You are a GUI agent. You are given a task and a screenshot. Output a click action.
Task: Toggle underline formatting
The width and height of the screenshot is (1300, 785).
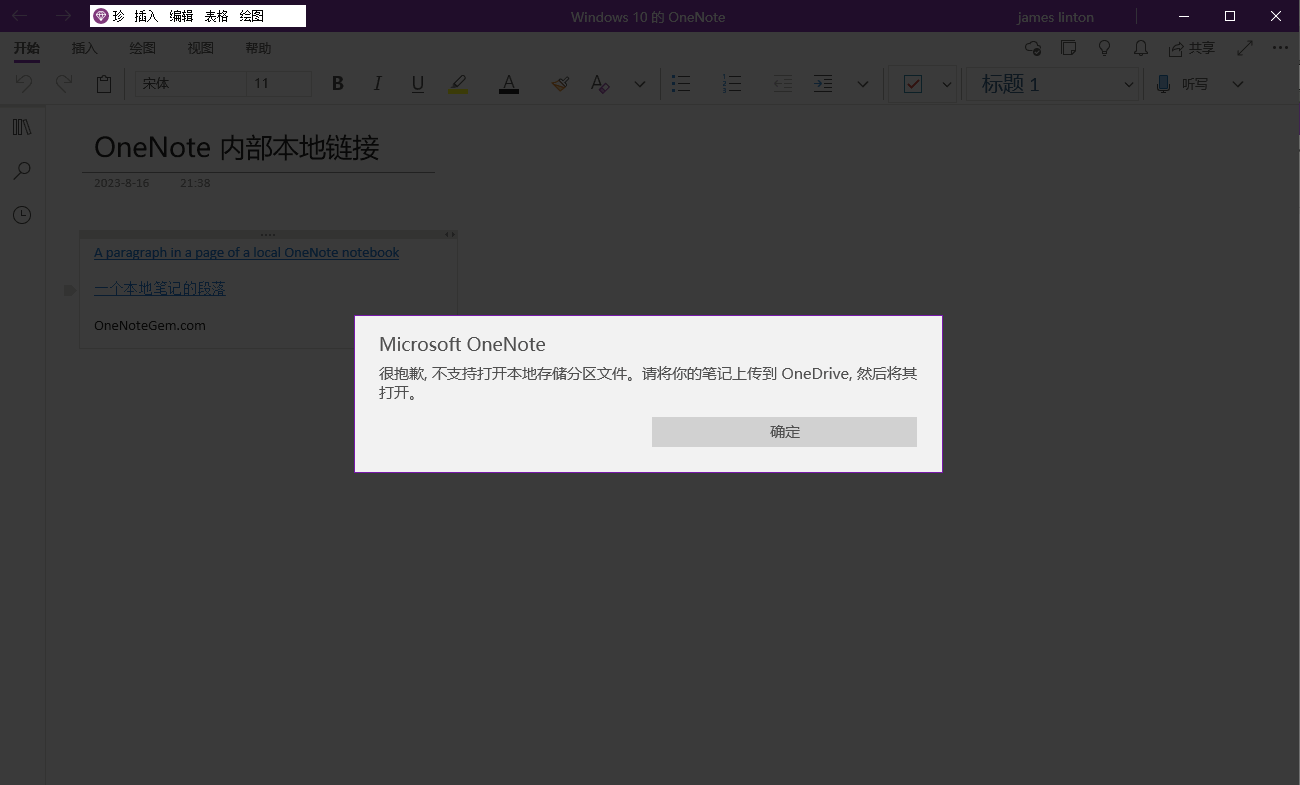418,84
